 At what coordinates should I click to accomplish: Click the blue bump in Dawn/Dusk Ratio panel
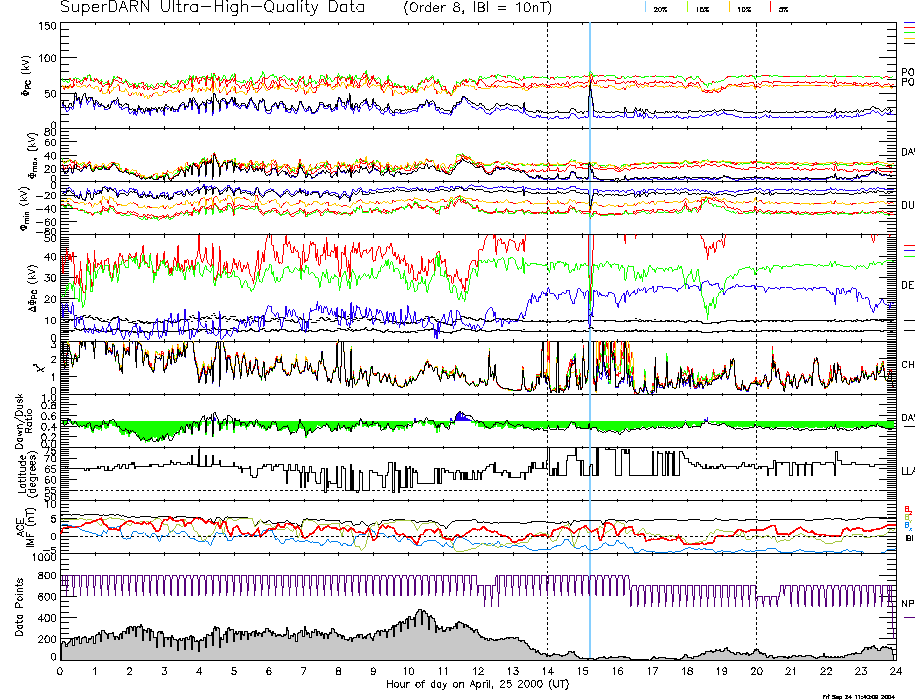[x=460, y=416]
